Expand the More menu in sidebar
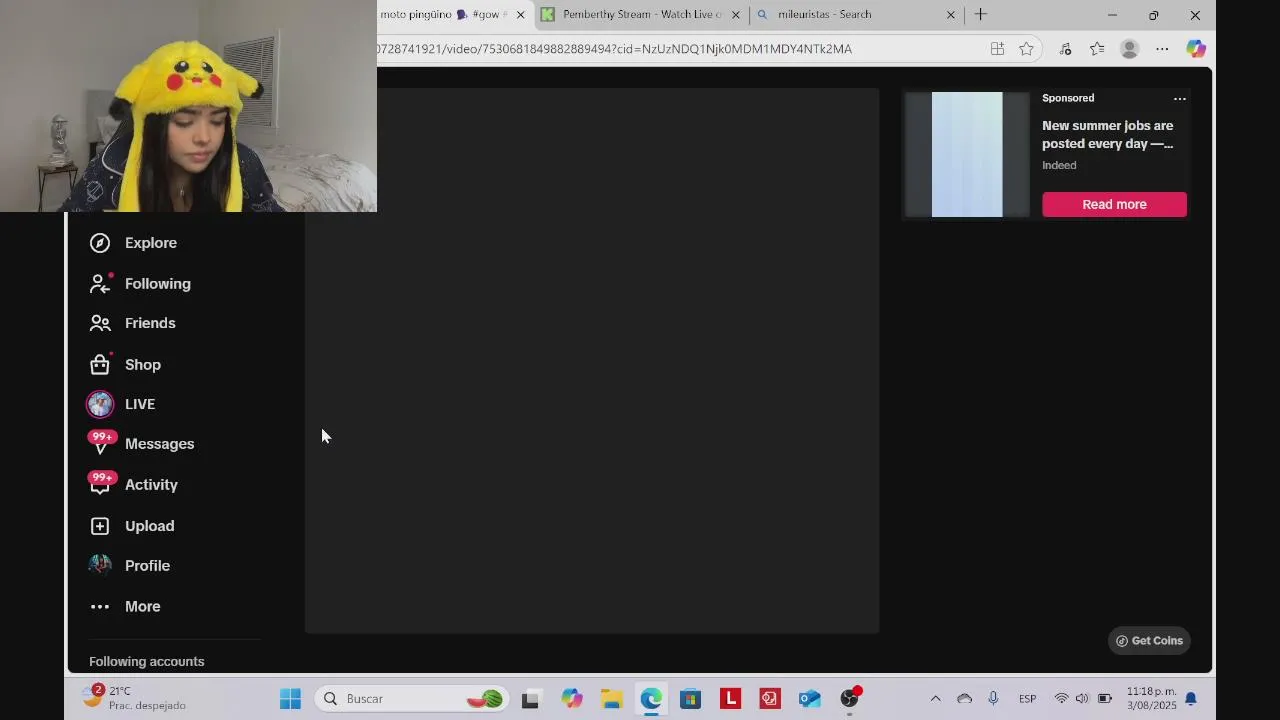 click(125, 607)
